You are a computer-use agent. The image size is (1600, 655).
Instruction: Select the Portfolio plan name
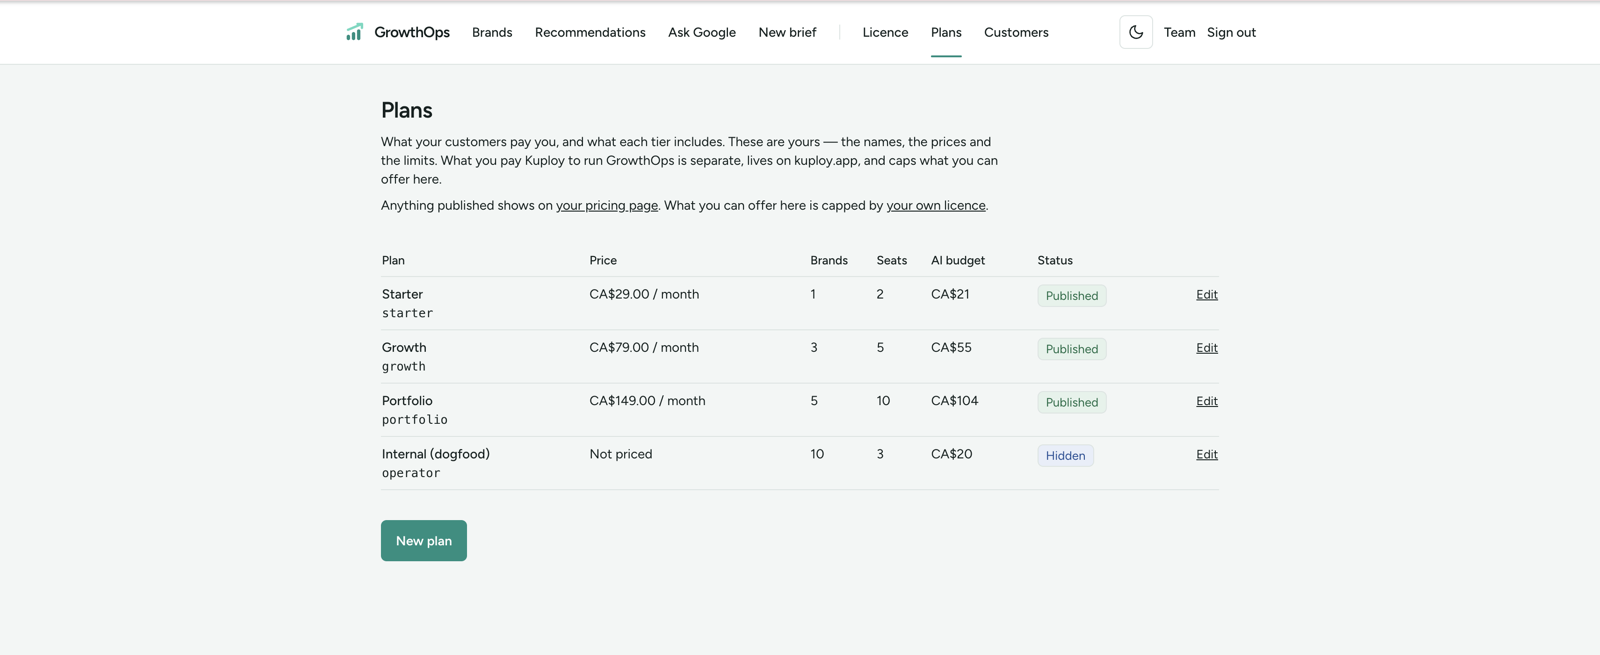pyautogui.click(x=407, y=400)
